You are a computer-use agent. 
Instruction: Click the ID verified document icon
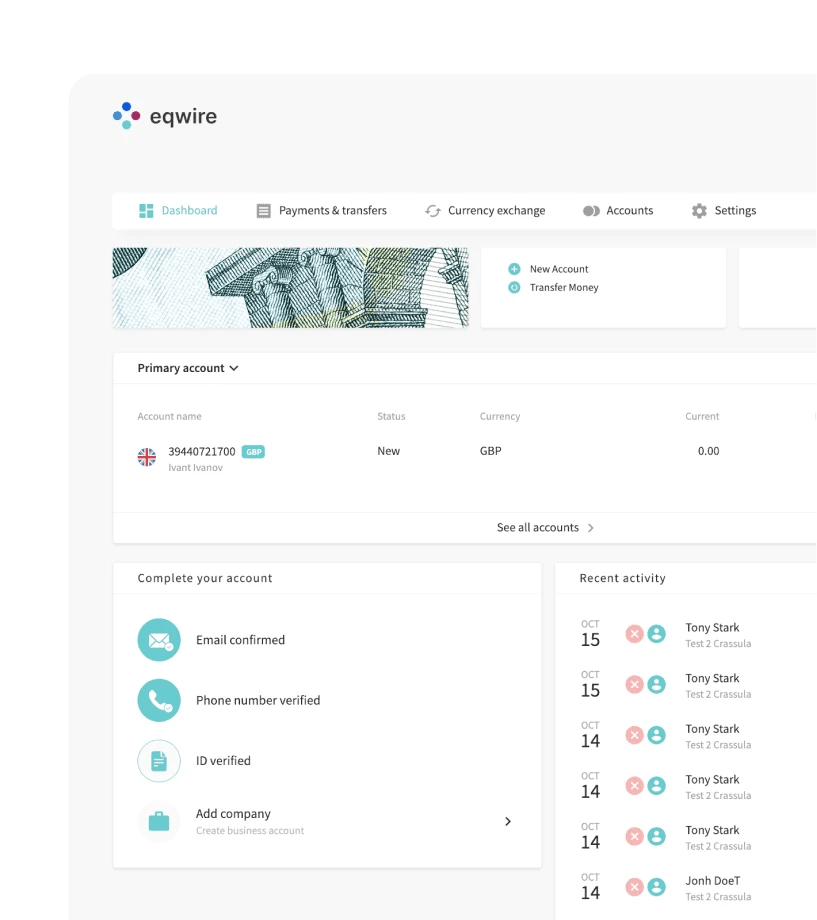point(159,761)
